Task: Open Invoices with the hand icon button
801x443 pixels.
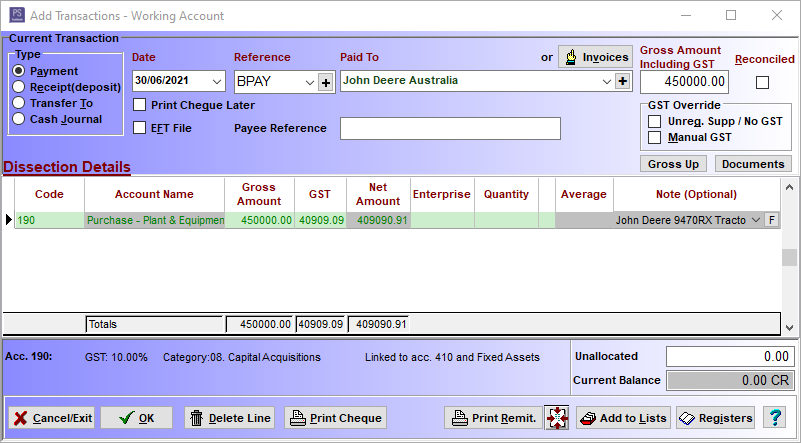Action: [595, 57]
